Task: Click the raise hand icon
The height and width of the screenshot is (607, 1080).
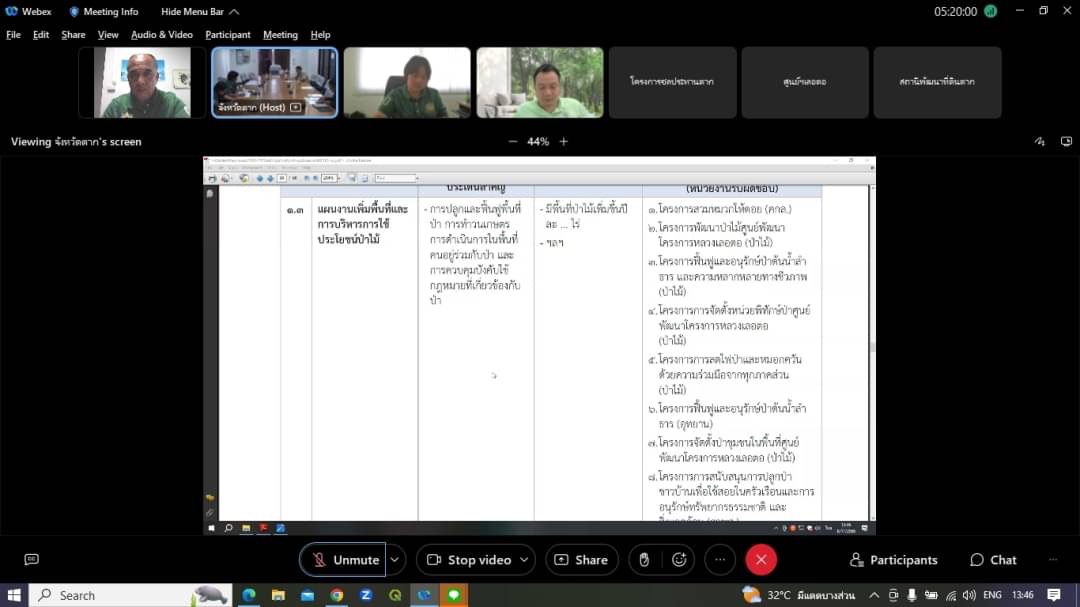Action: point(644,559)
